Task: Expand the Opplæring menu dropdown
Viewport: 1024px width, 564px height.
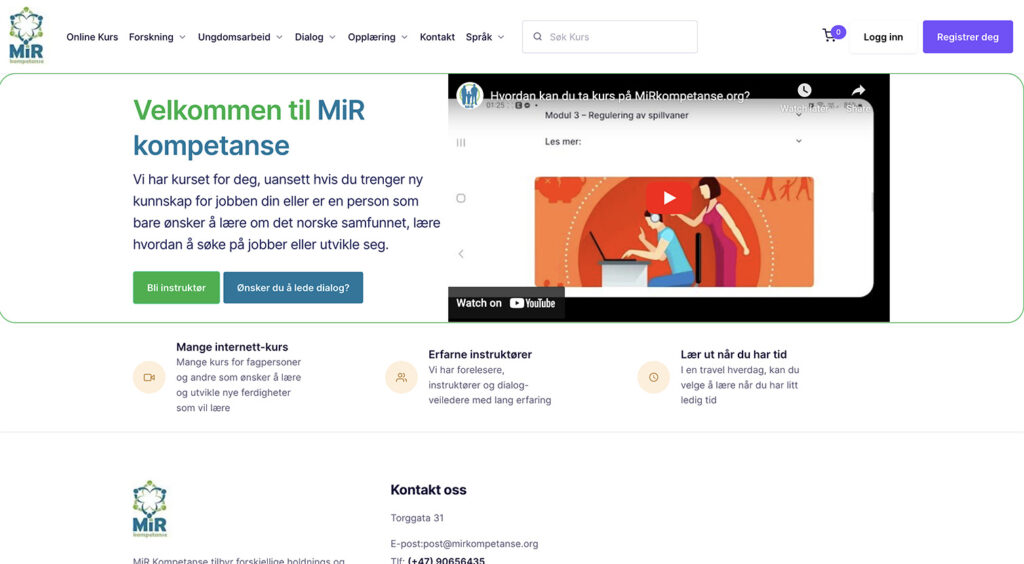Action: click(377, 37)
